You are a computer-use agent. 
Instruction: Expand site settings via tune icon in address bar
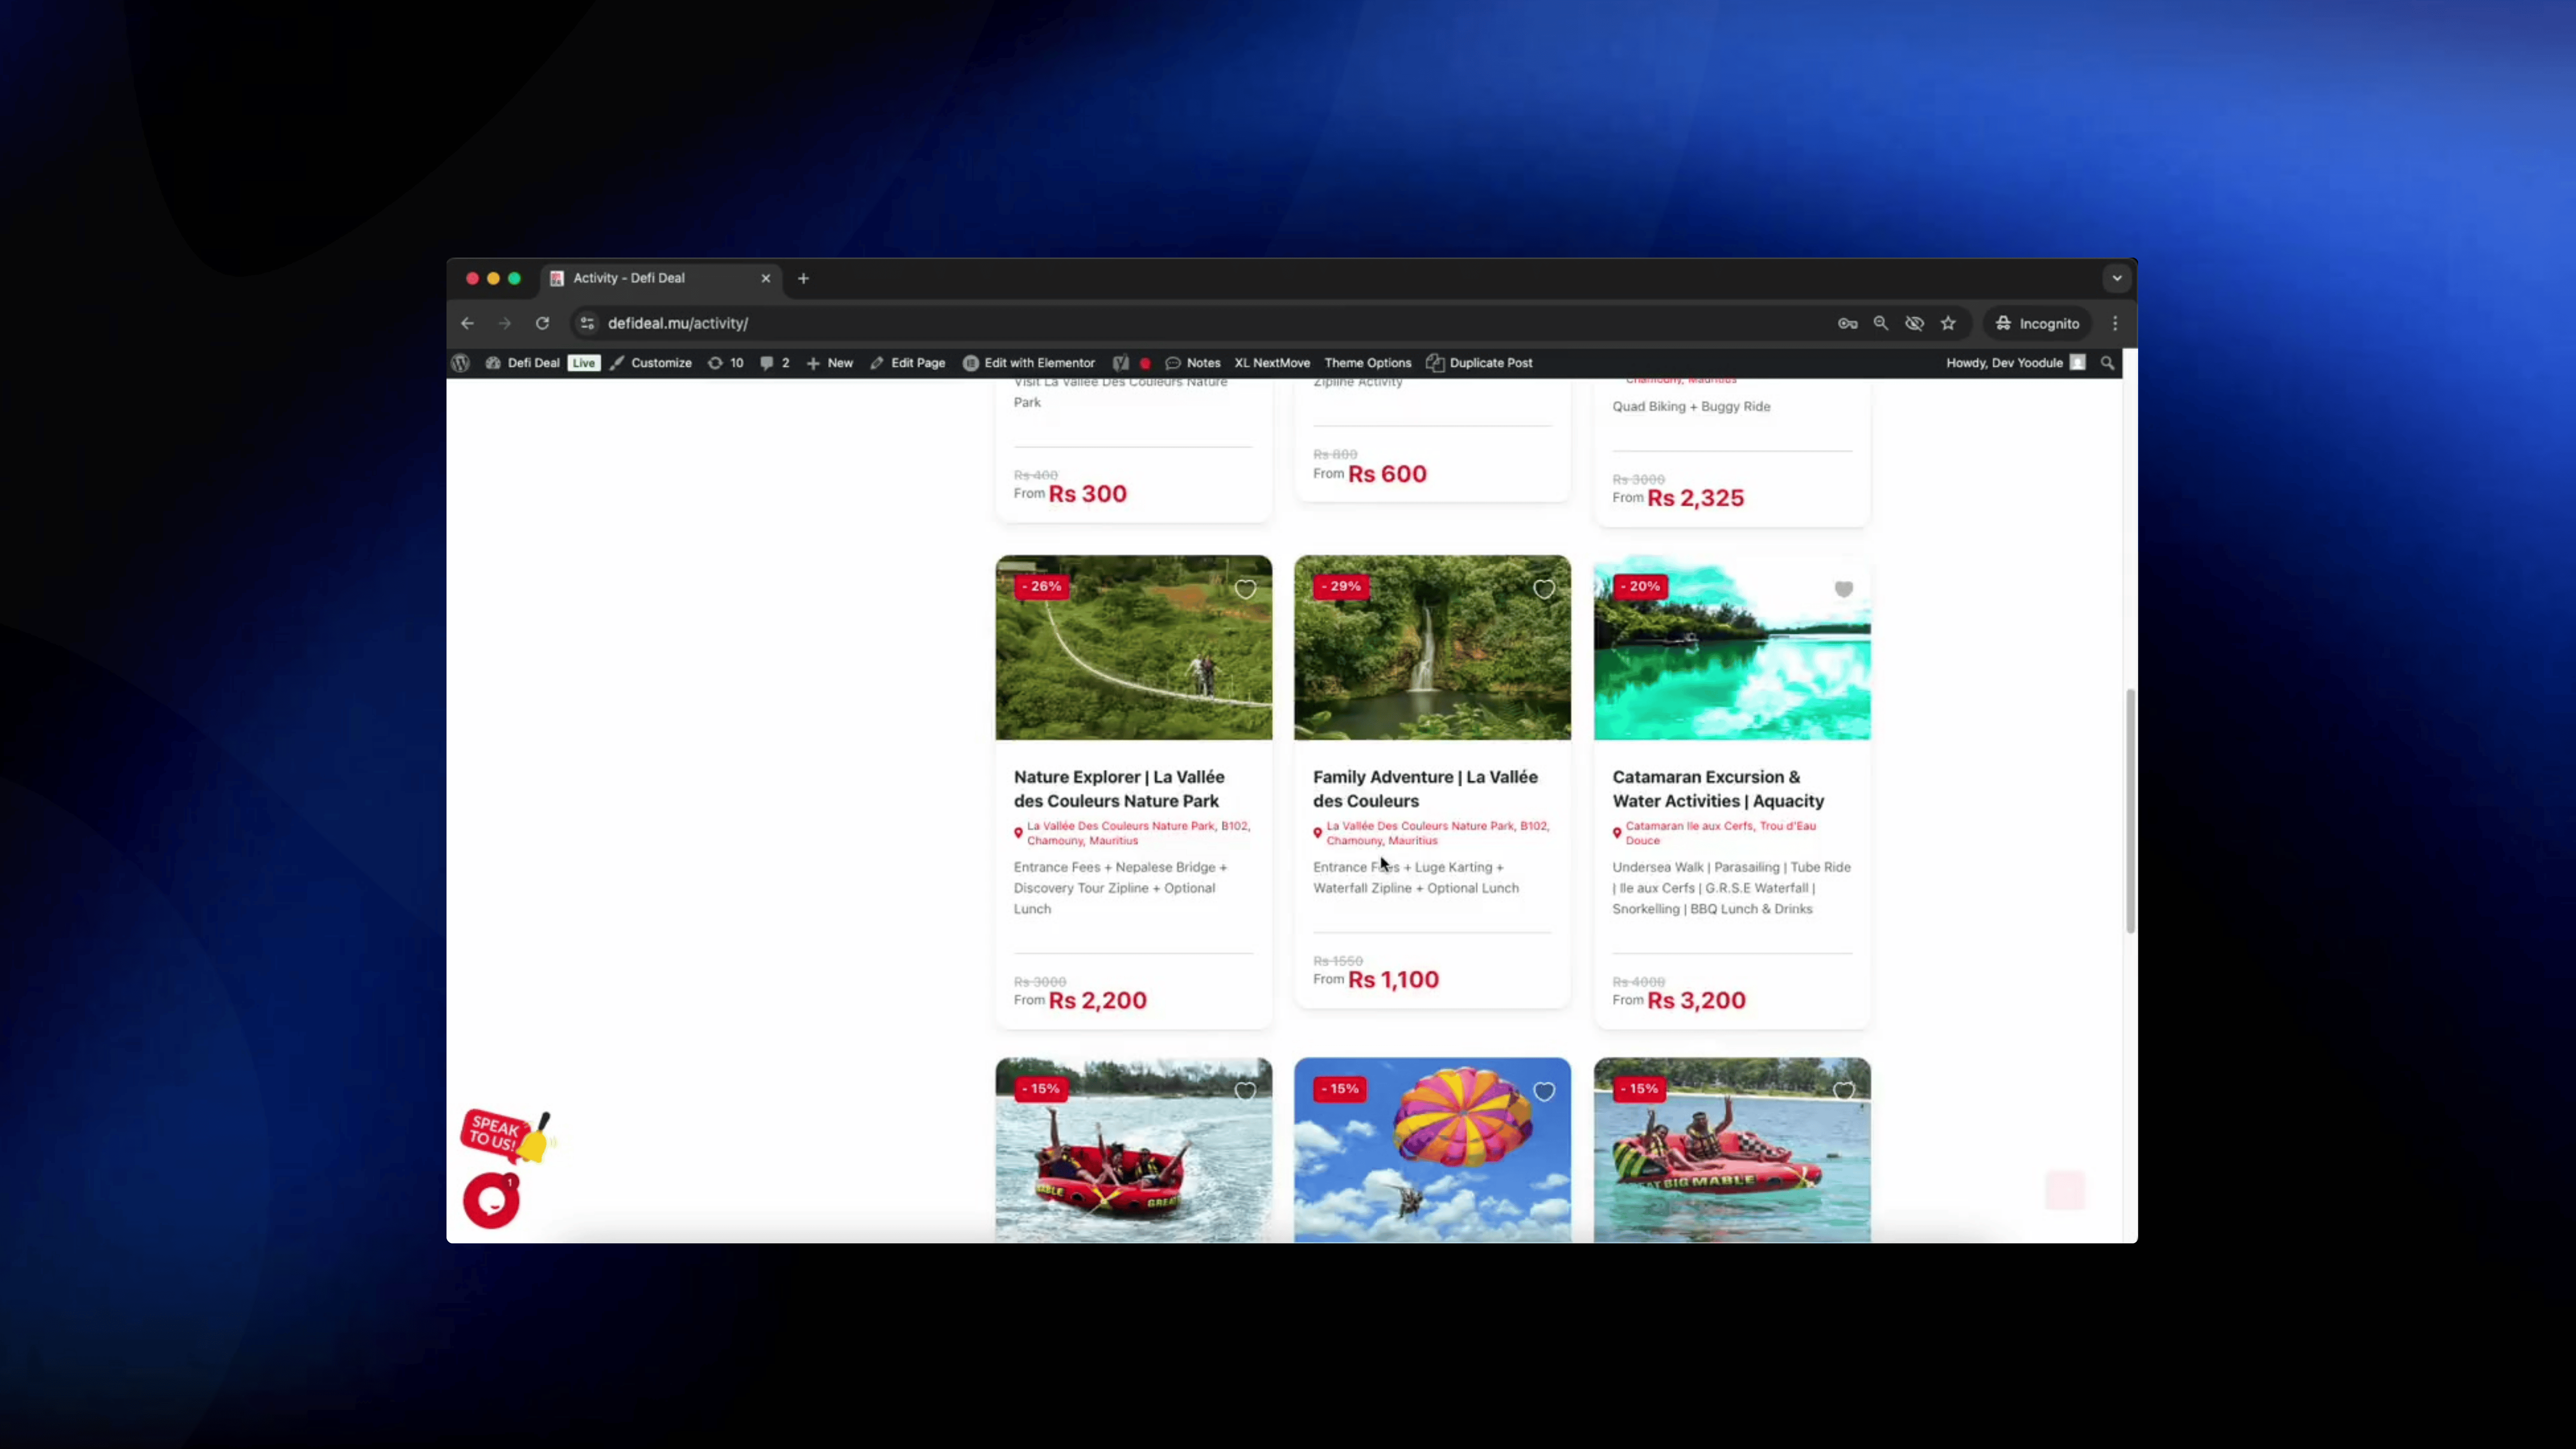pos(587,323)
